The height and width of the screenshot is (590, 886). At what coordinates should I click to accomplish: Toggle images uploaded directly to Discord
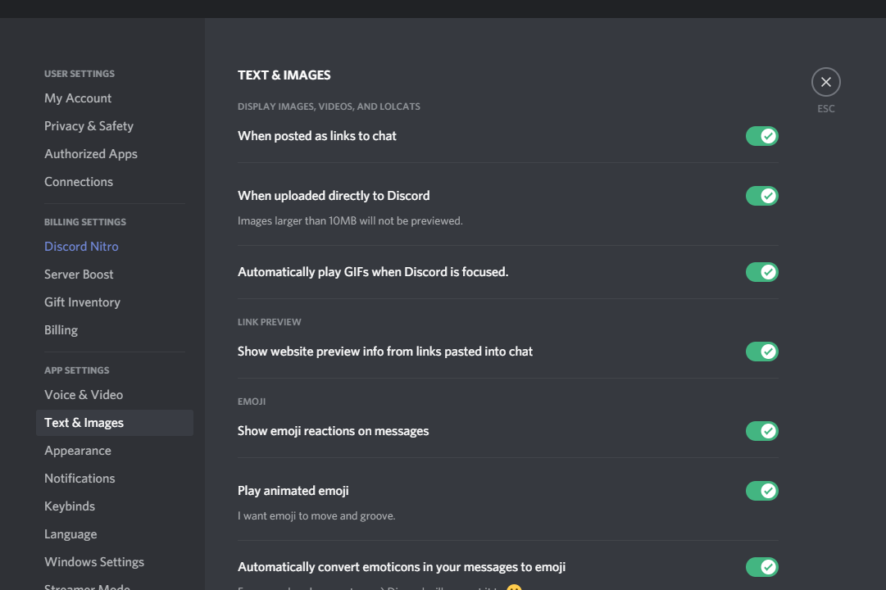pyautogui.click(x=762, y=196)
